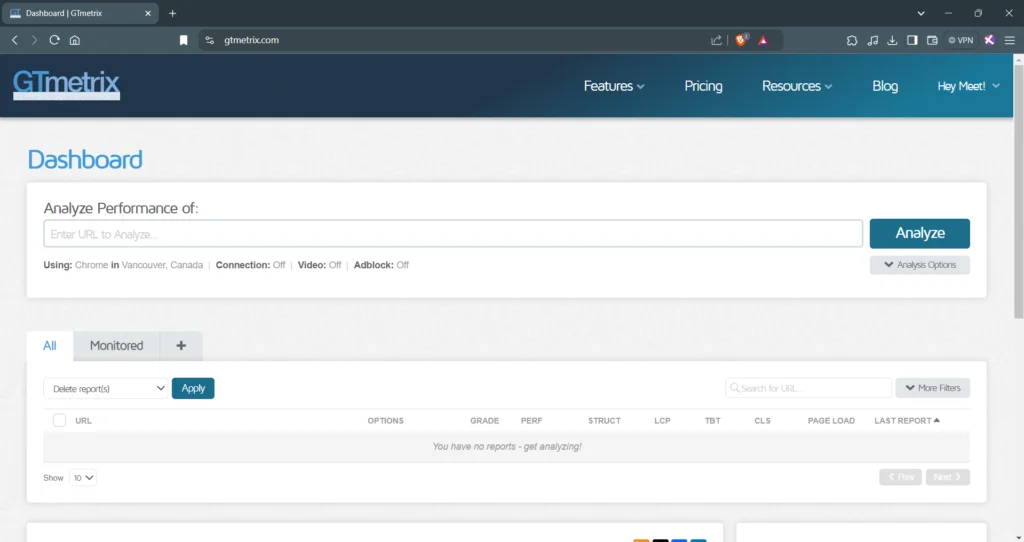Open the Hey Meet! account menu
1024x542 pixels.
968,86
